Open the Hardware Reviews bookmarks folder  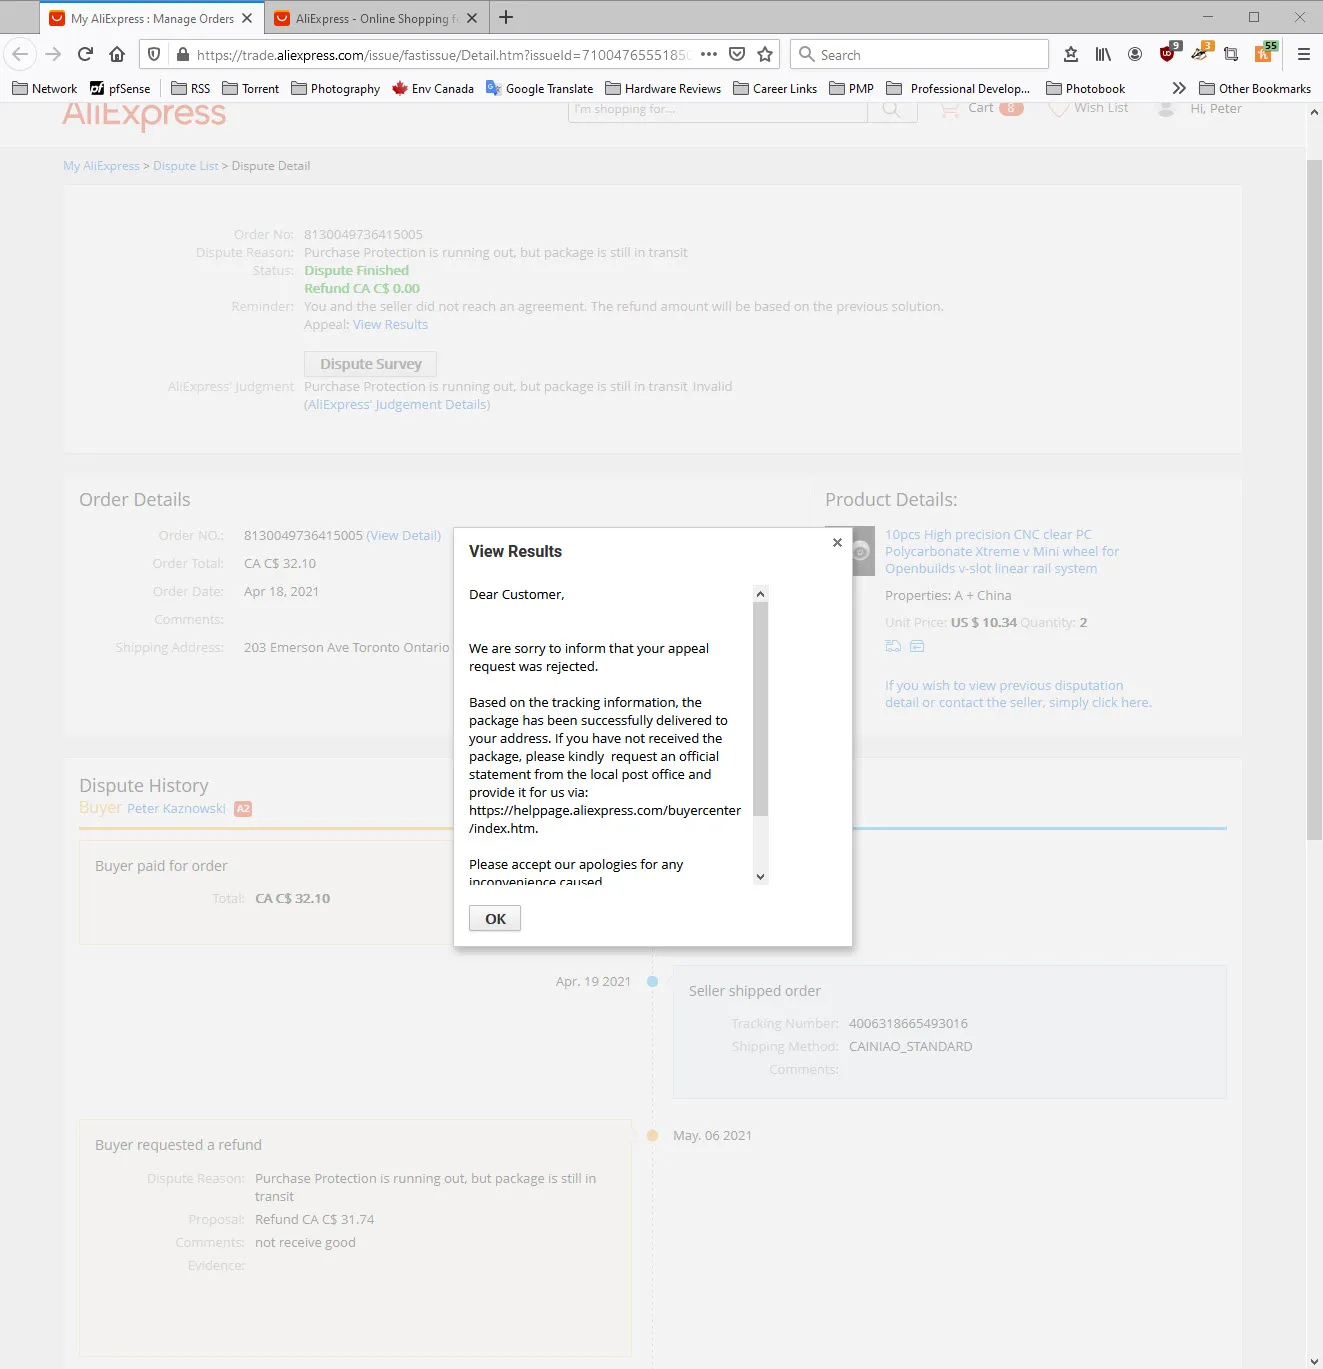(x=663, y=88)
